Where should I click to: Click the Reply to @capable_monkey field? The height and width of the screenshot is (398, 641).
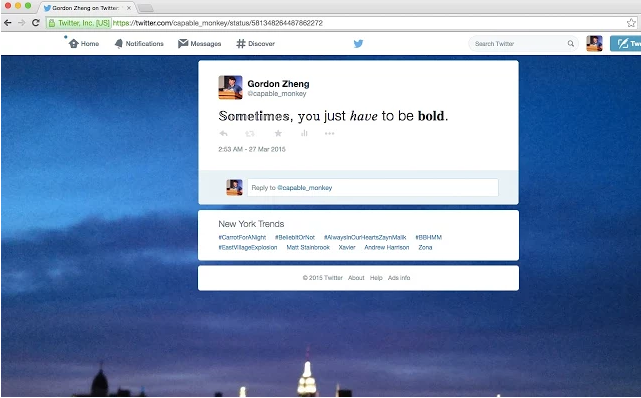click(x=373, y=188)
